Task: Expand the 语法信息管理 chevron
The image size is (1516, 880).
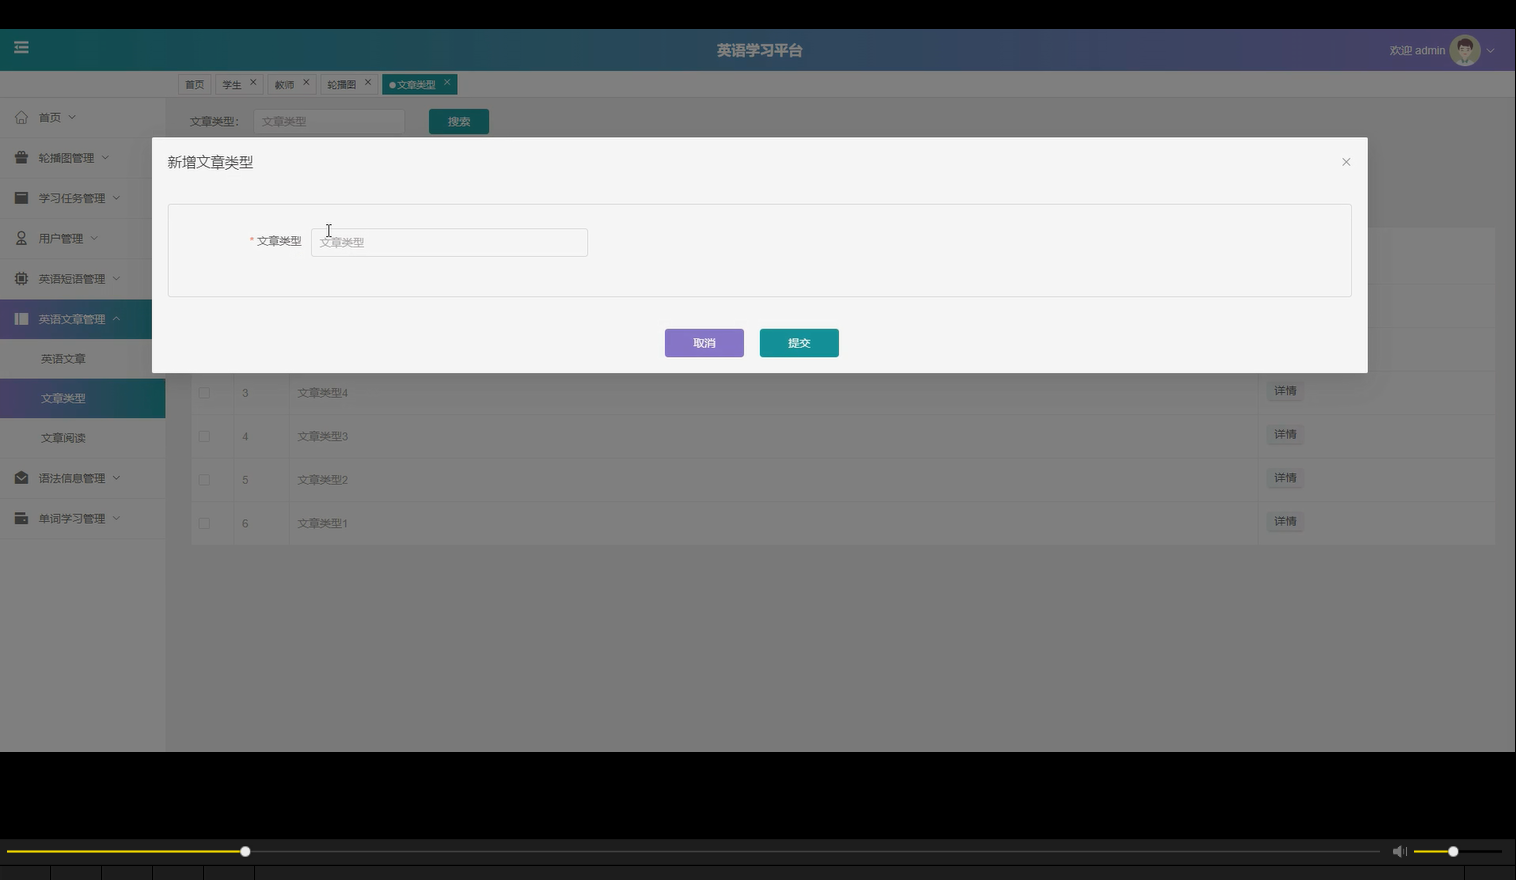Action: 116,478
